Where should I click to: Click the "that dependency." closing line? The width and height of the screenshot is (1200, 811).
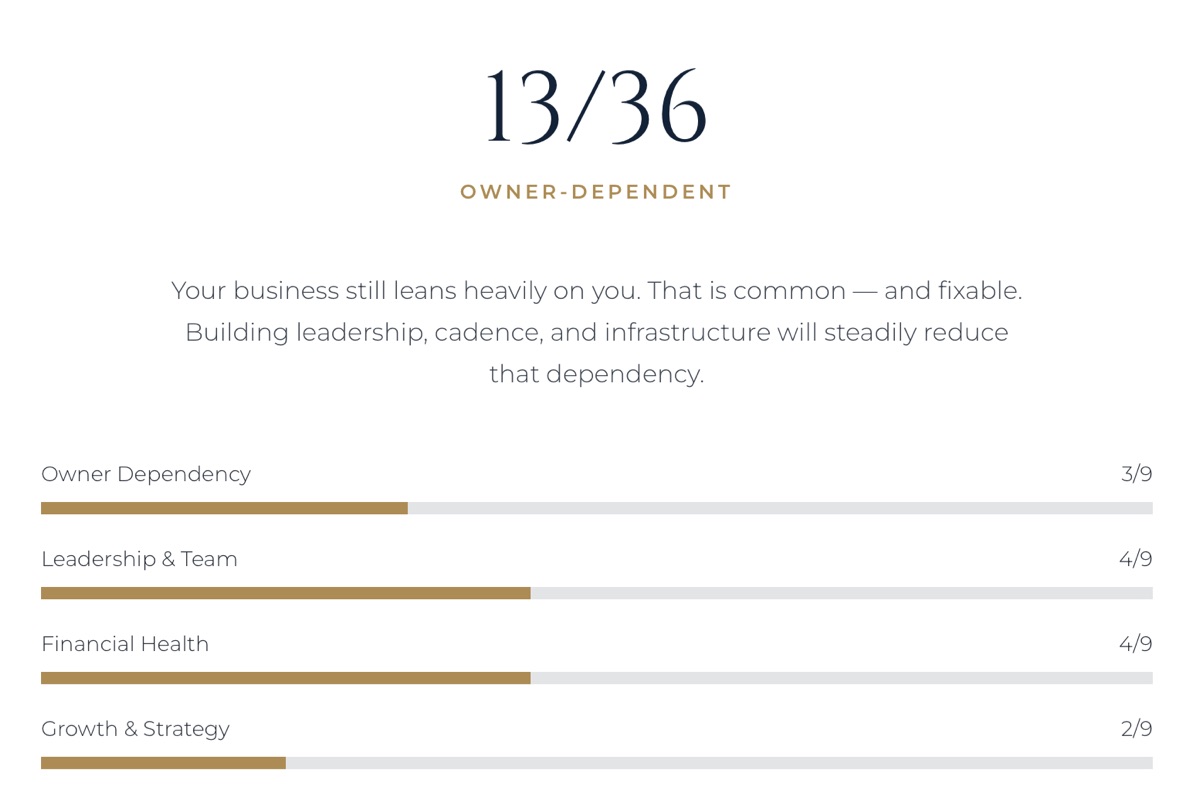pyautogui.click(x=597, y=374)
